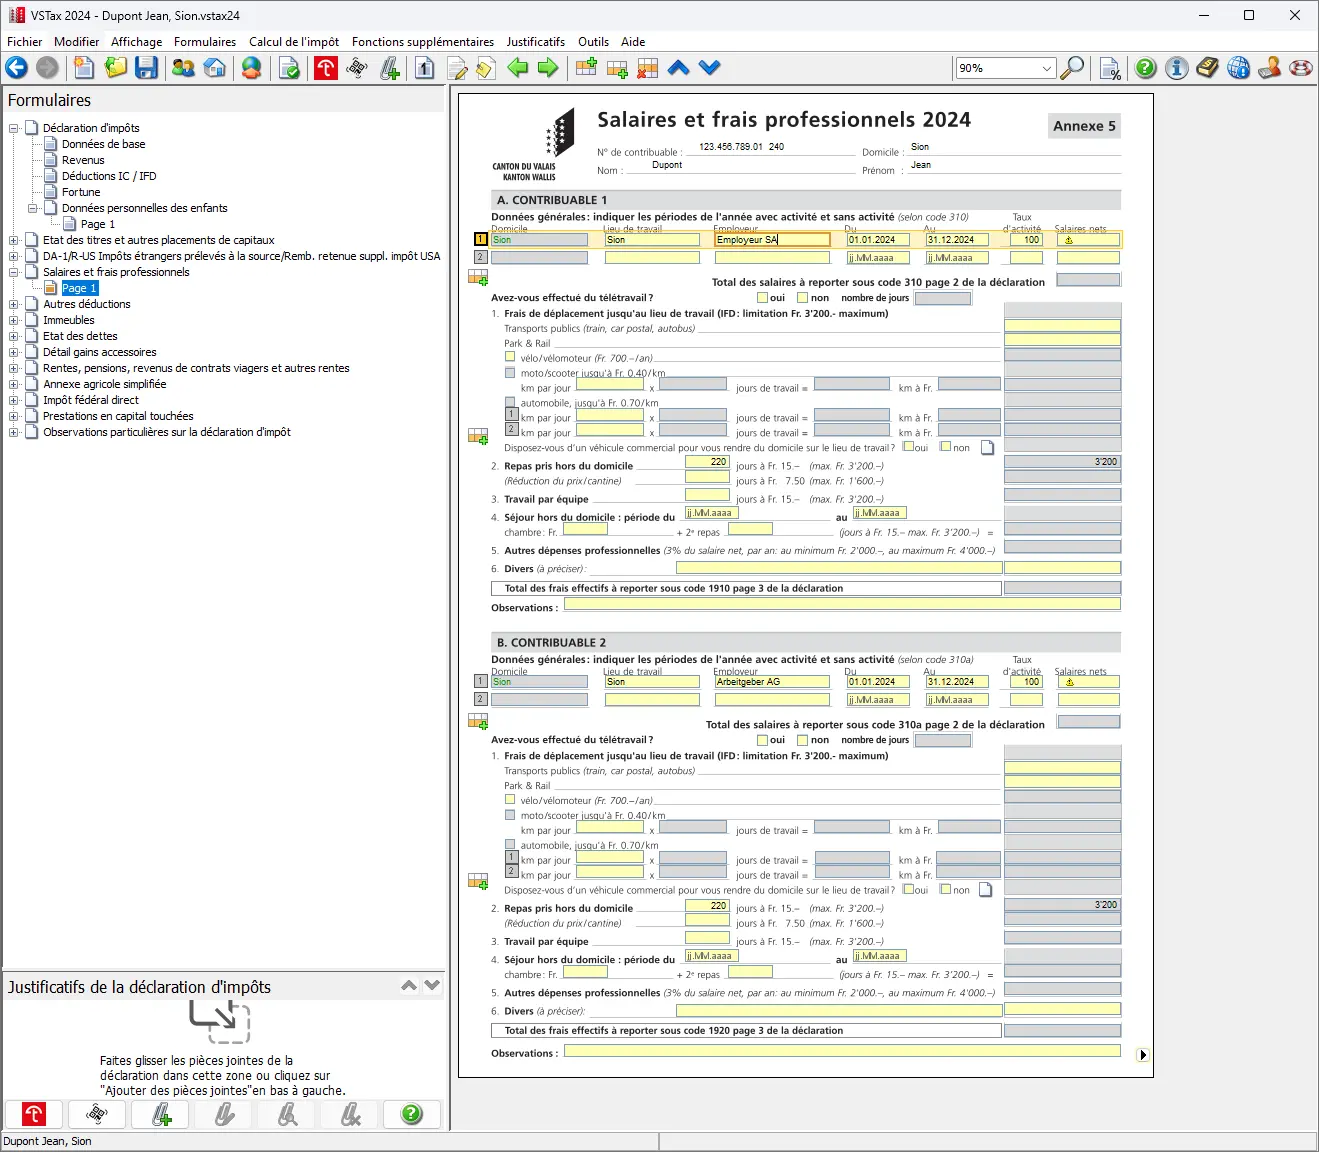
Task: Open the 90% zoom level dropdown
Action: tap(1047, 68)
